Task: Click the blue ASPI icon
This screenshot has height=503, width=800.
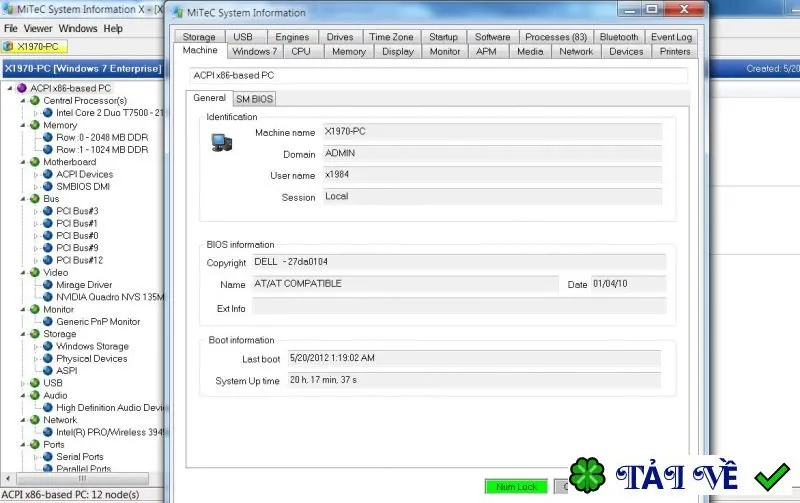Action: [x=47, y=370]
